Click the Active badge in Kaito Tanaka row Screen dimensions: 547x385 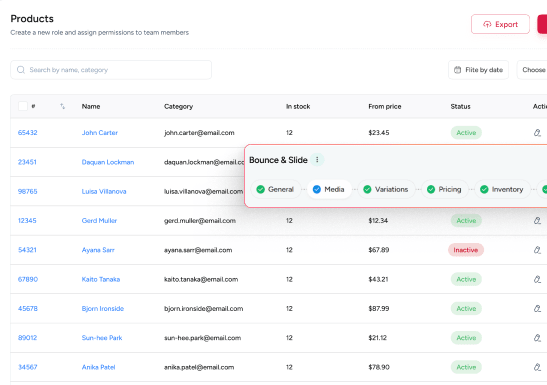[466, 279]
